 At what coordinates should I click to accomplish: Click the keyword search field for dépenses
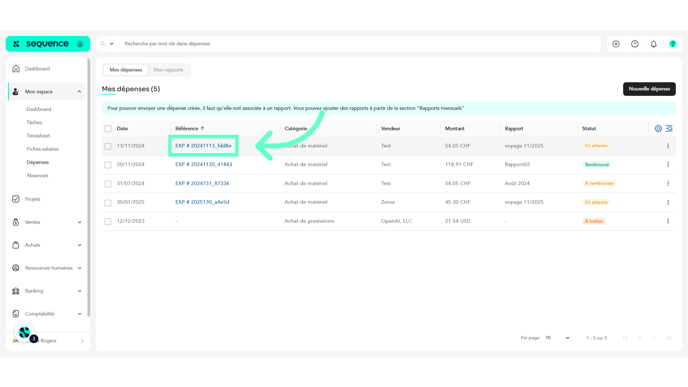pos(360,44)
